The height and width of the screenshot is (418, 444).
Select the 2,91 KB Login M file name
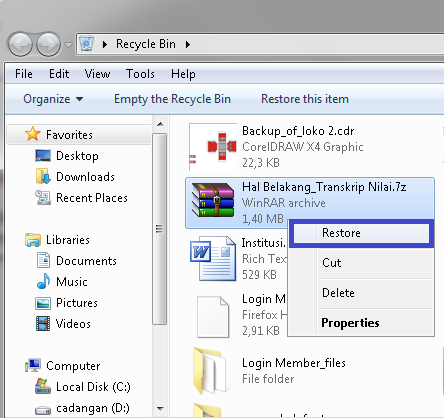coord(263,299)
